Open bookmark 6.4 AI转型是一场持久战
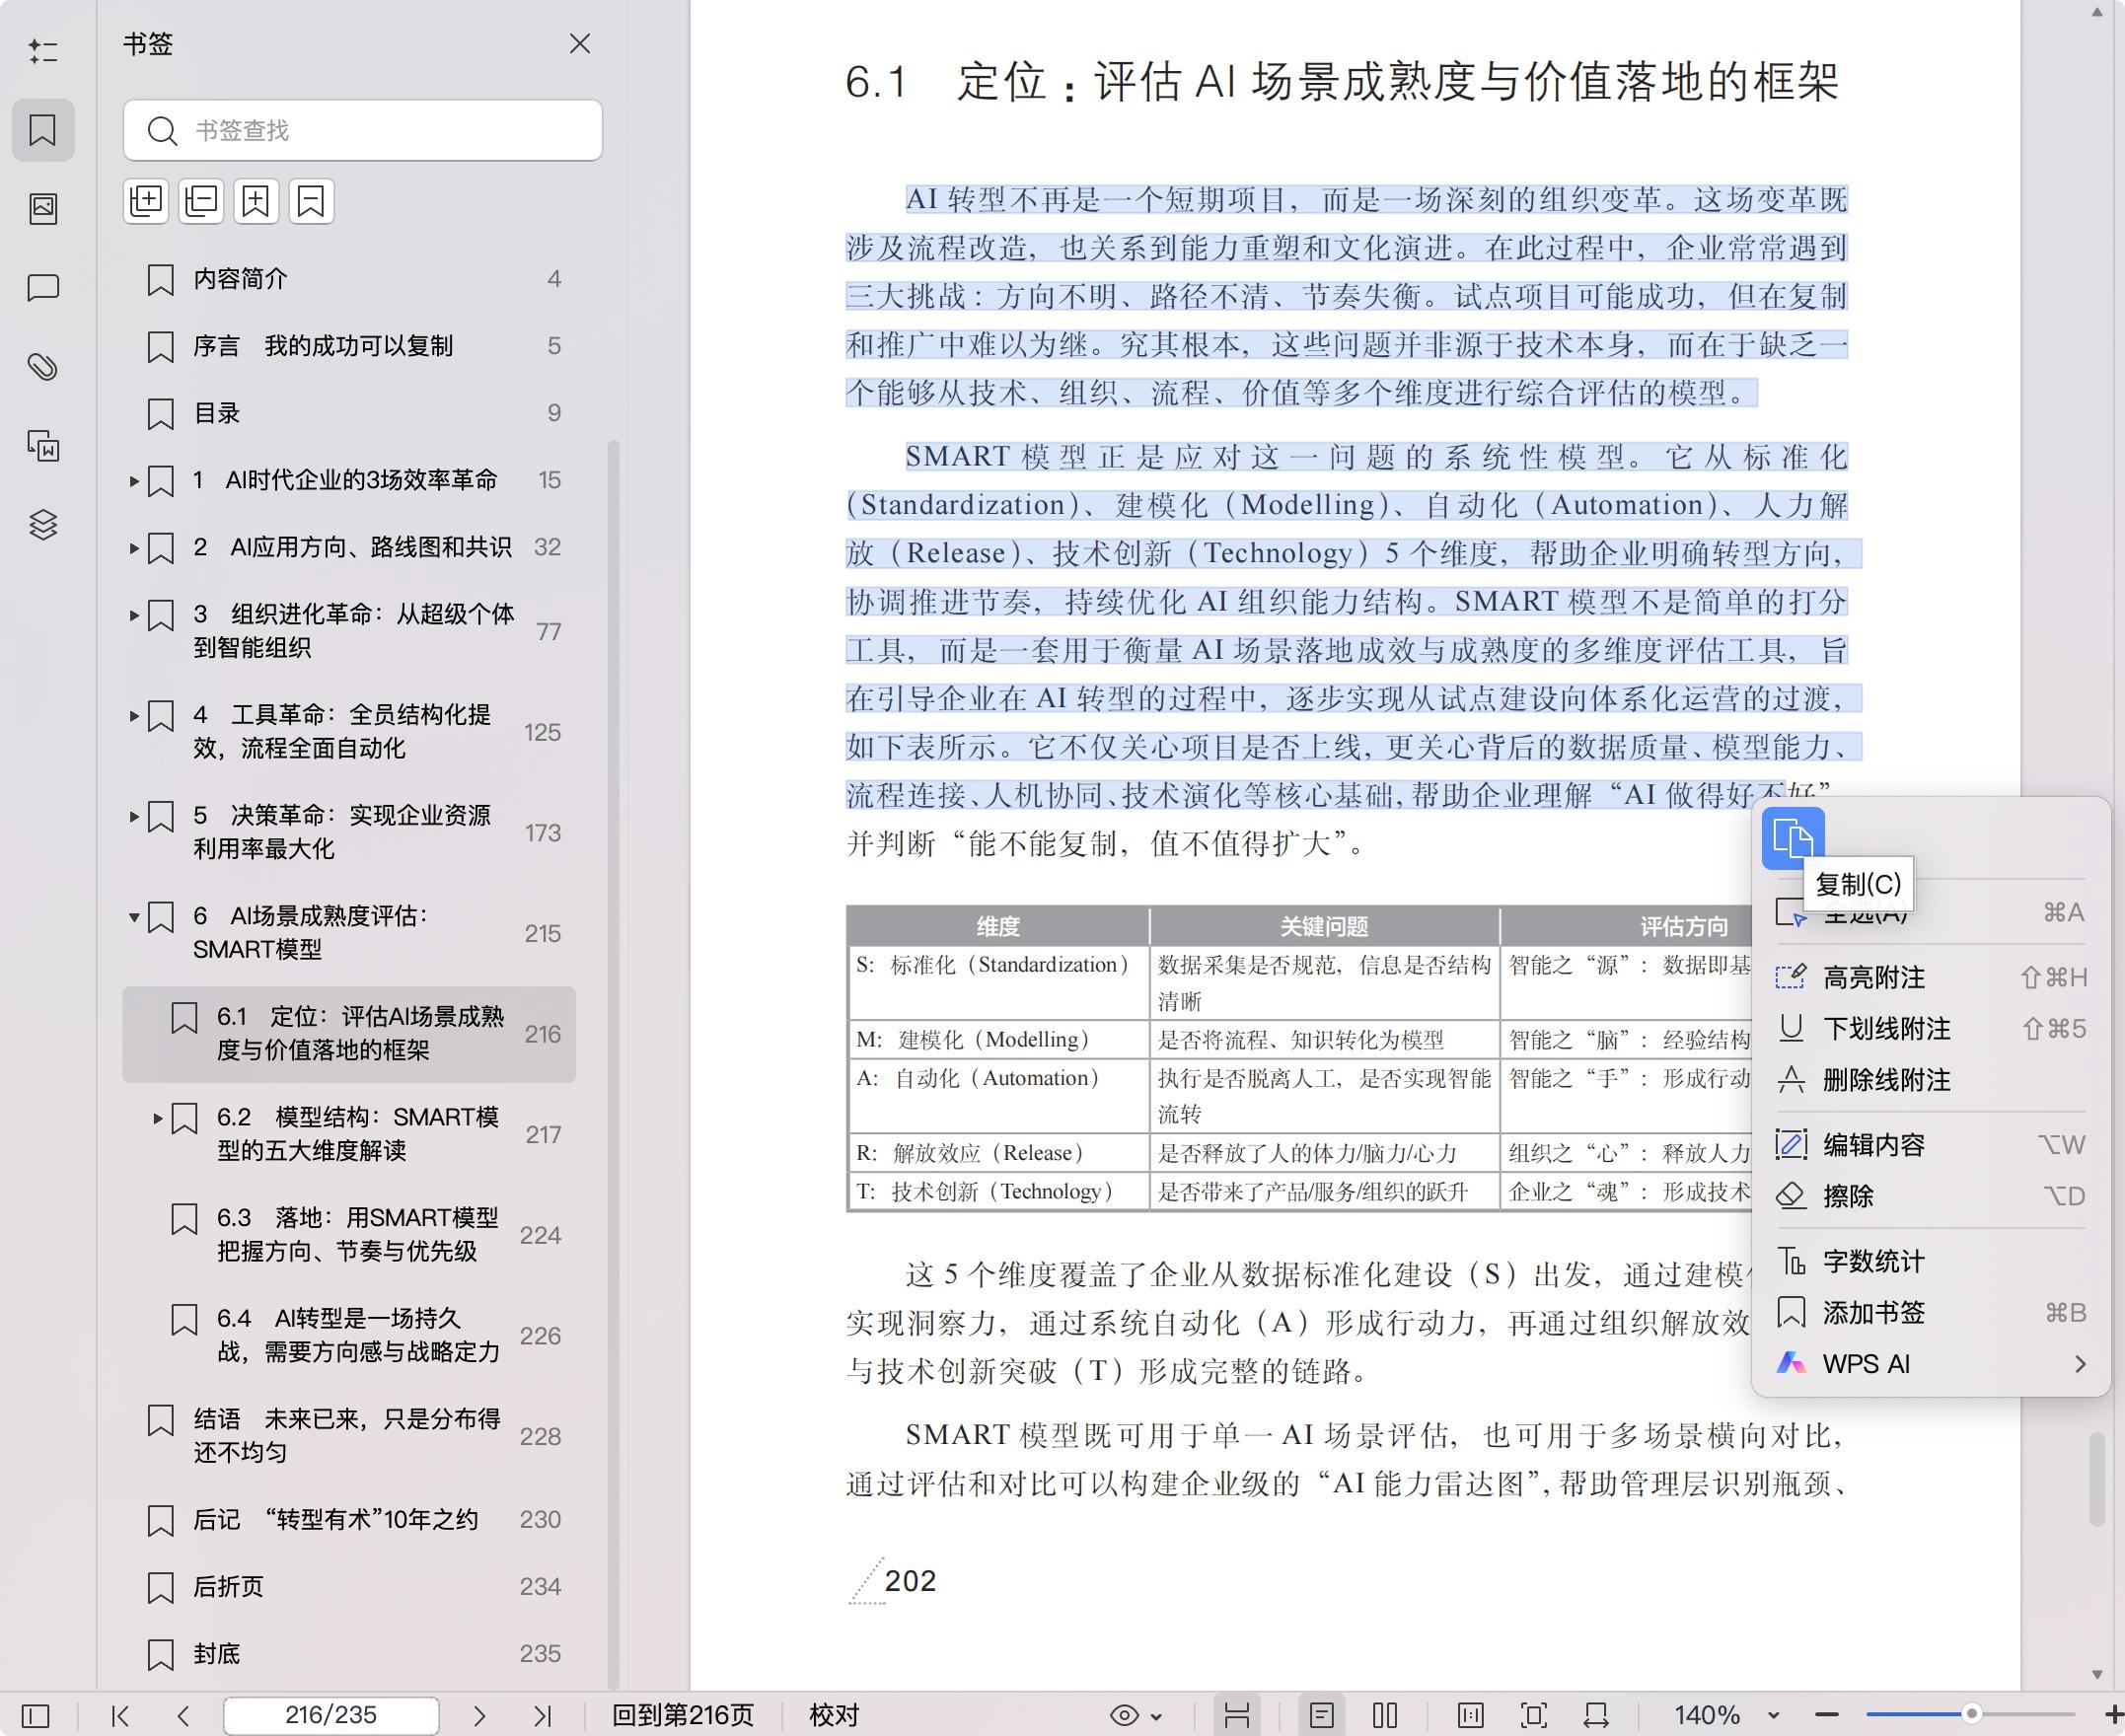 coord(349,1336)
